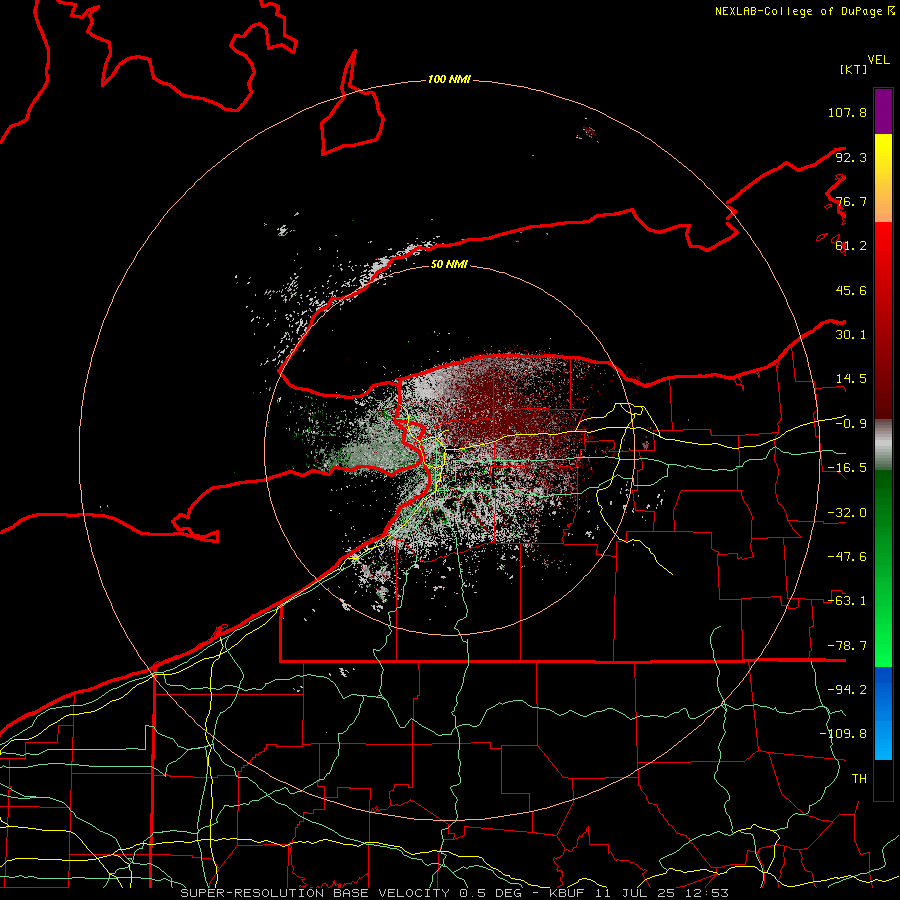Select the 14.5 scale value
The height and width of the screenshot is (900, 900).
point(851,379)
